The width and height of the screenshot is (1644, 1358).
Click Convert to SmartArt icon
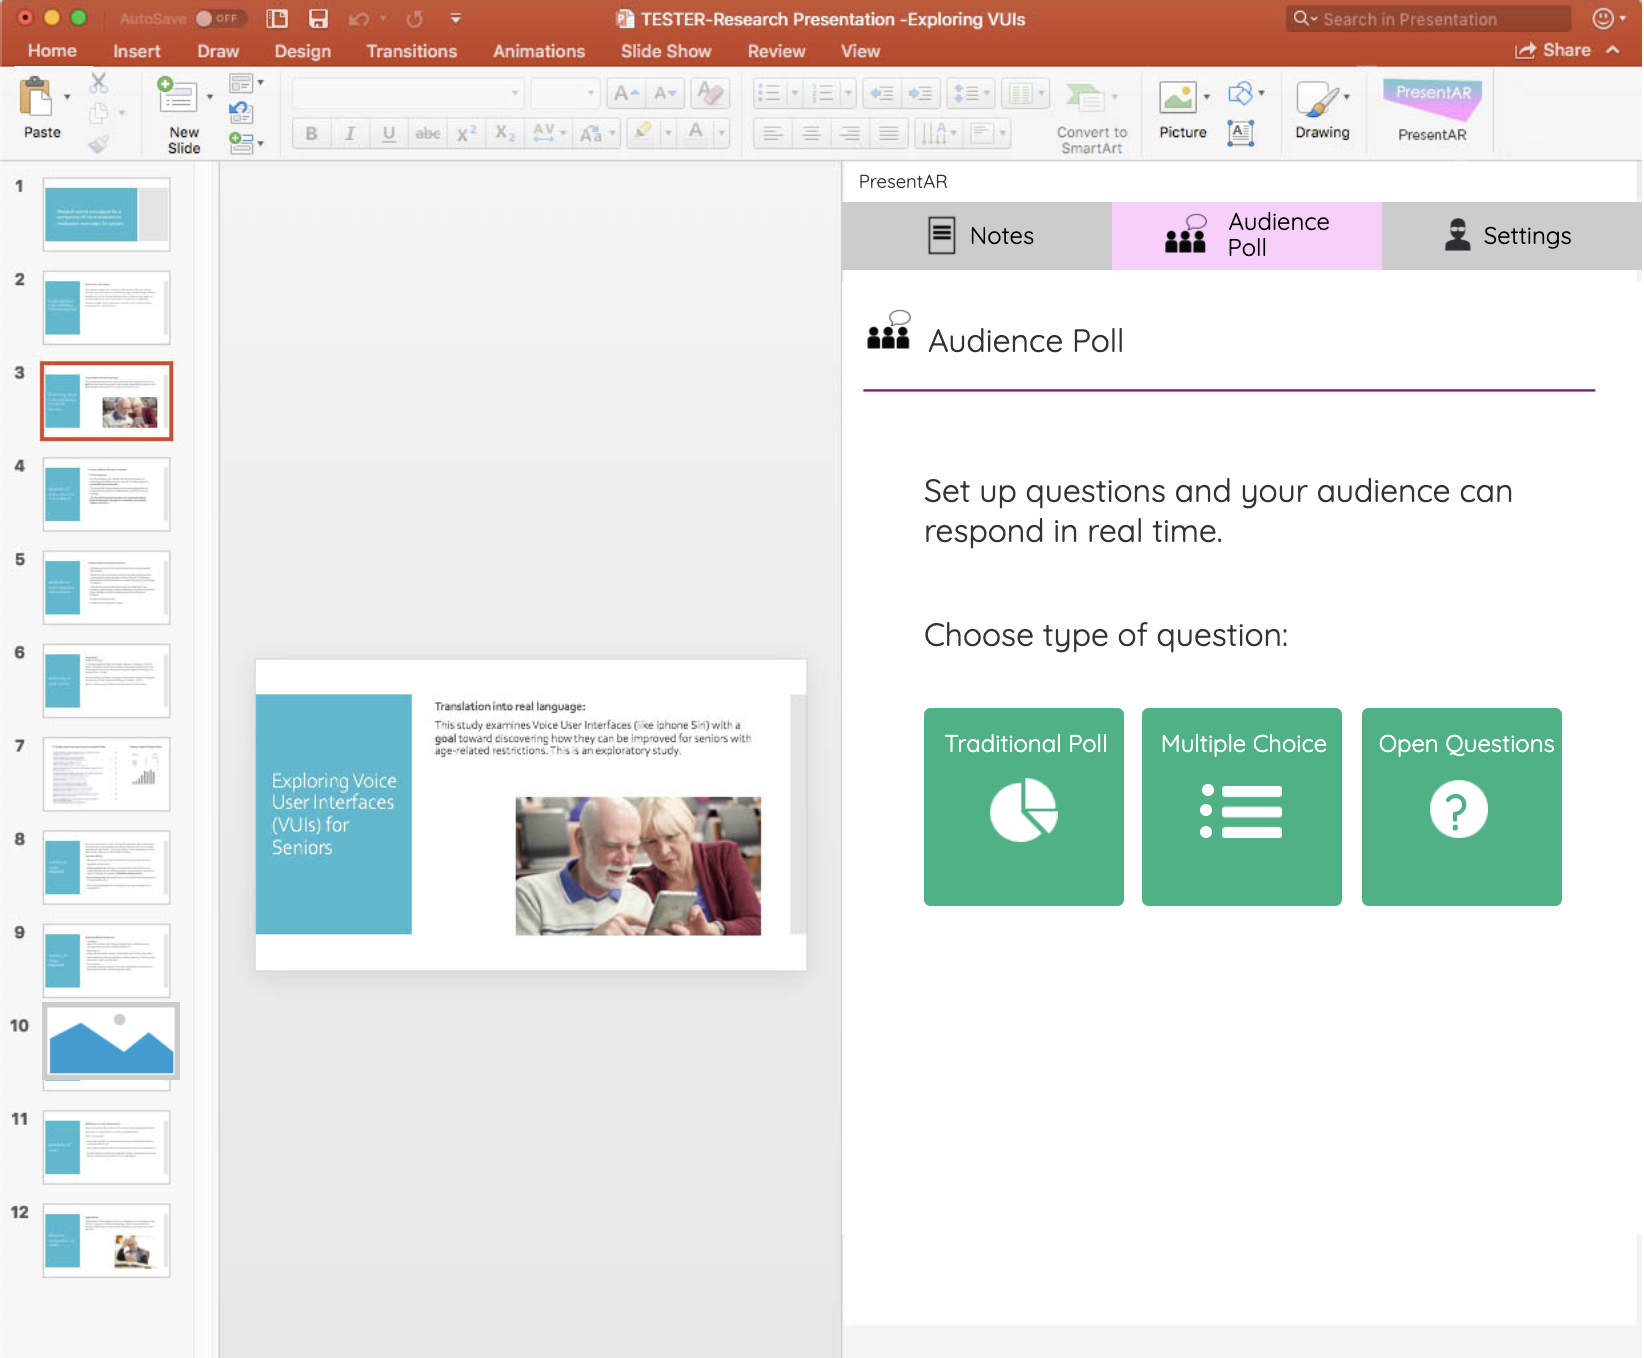(x=1085, y=98)
